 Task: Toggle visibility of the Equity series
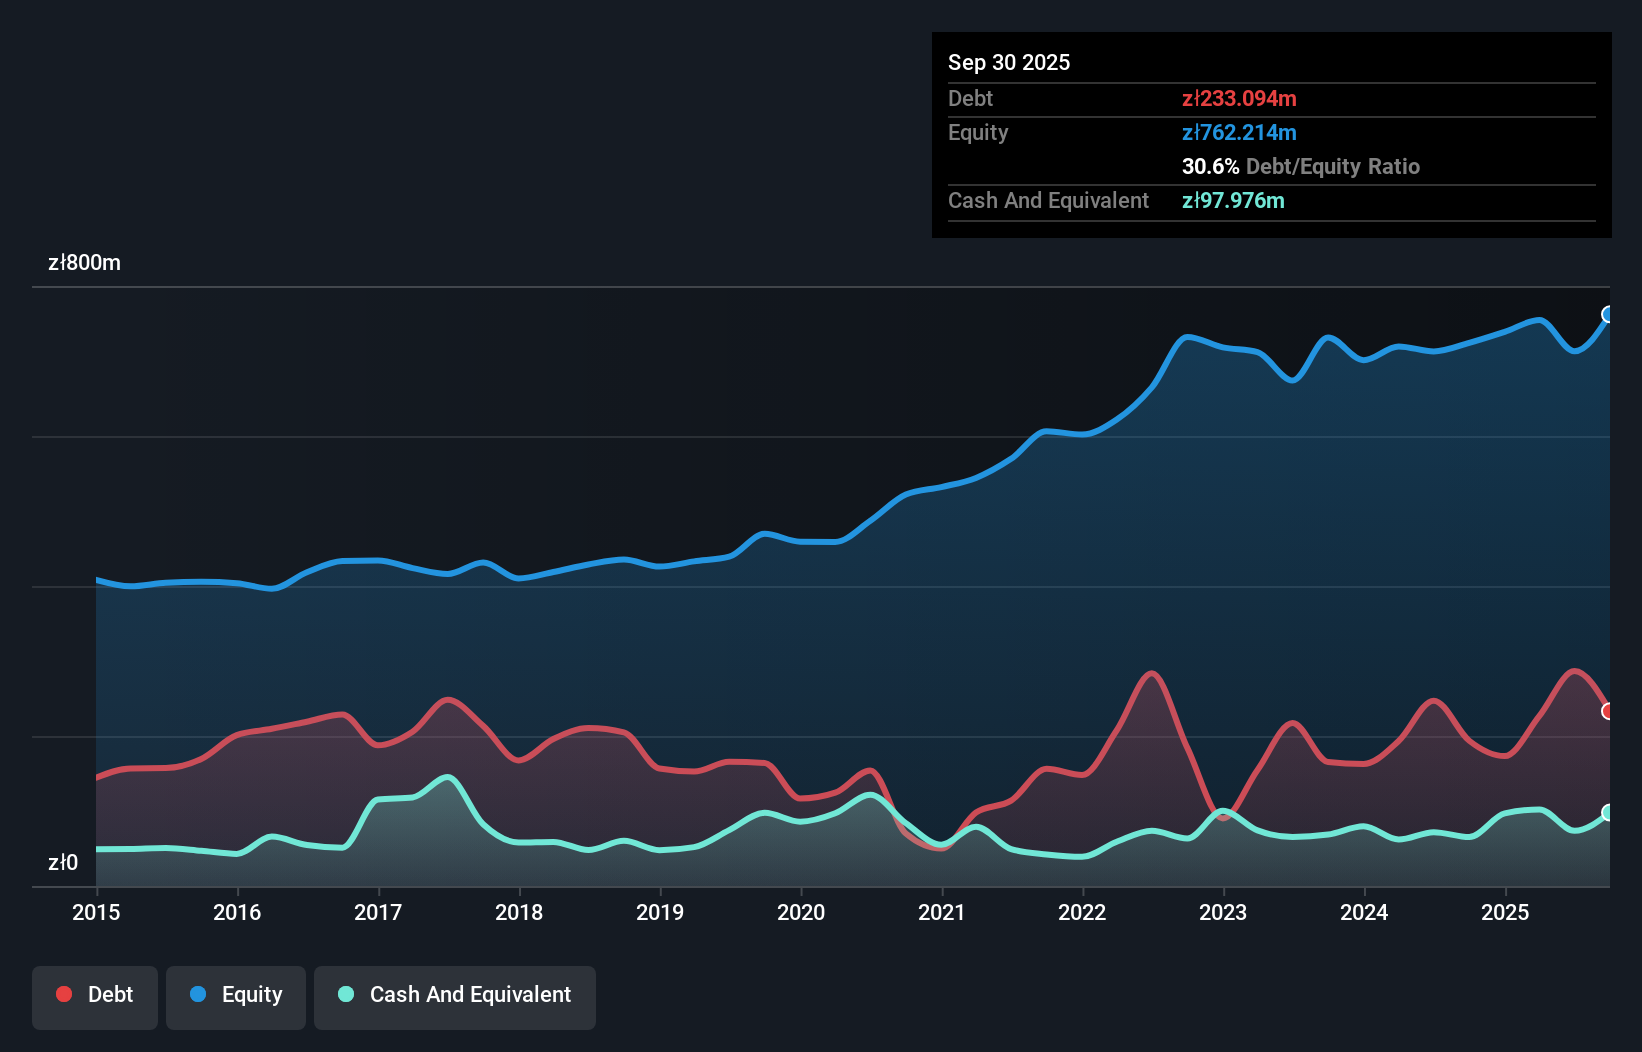[x=235, y=997]
